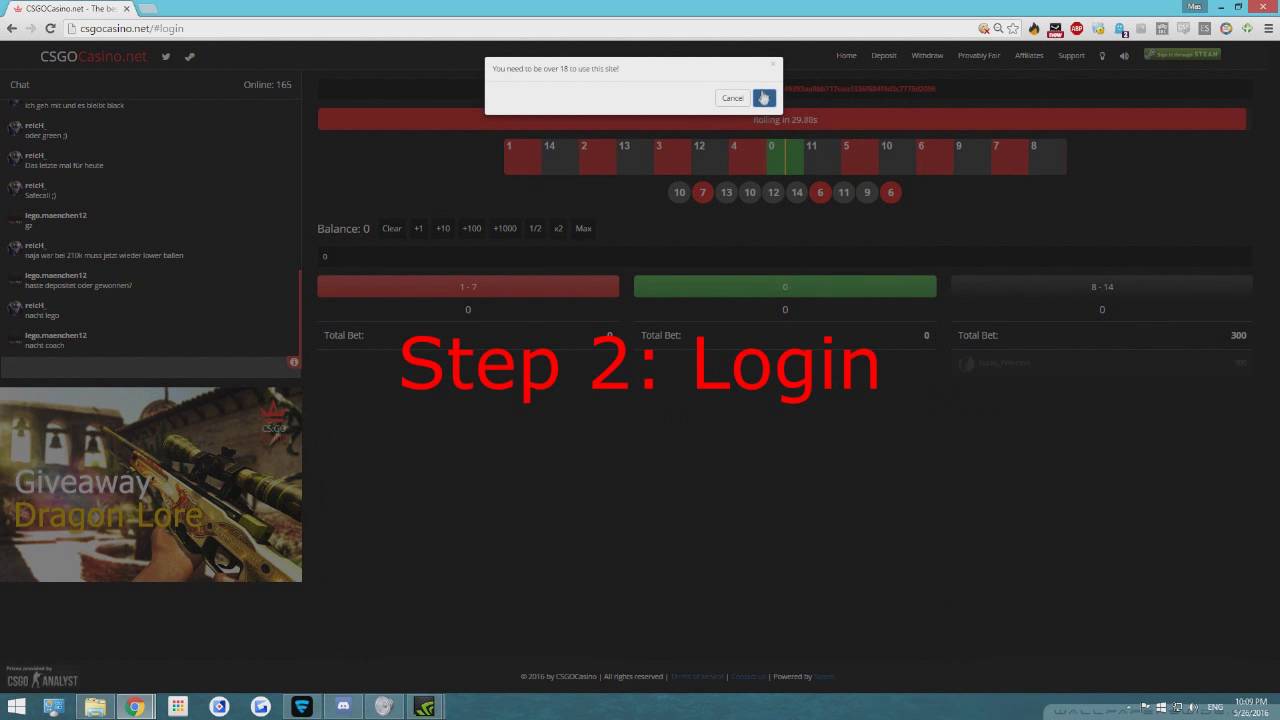Viewport: 1280px width, 720px height.
Task: Click the Chrome icon in the taskbar
Action: pyautogui.click(x=135, y=707)
